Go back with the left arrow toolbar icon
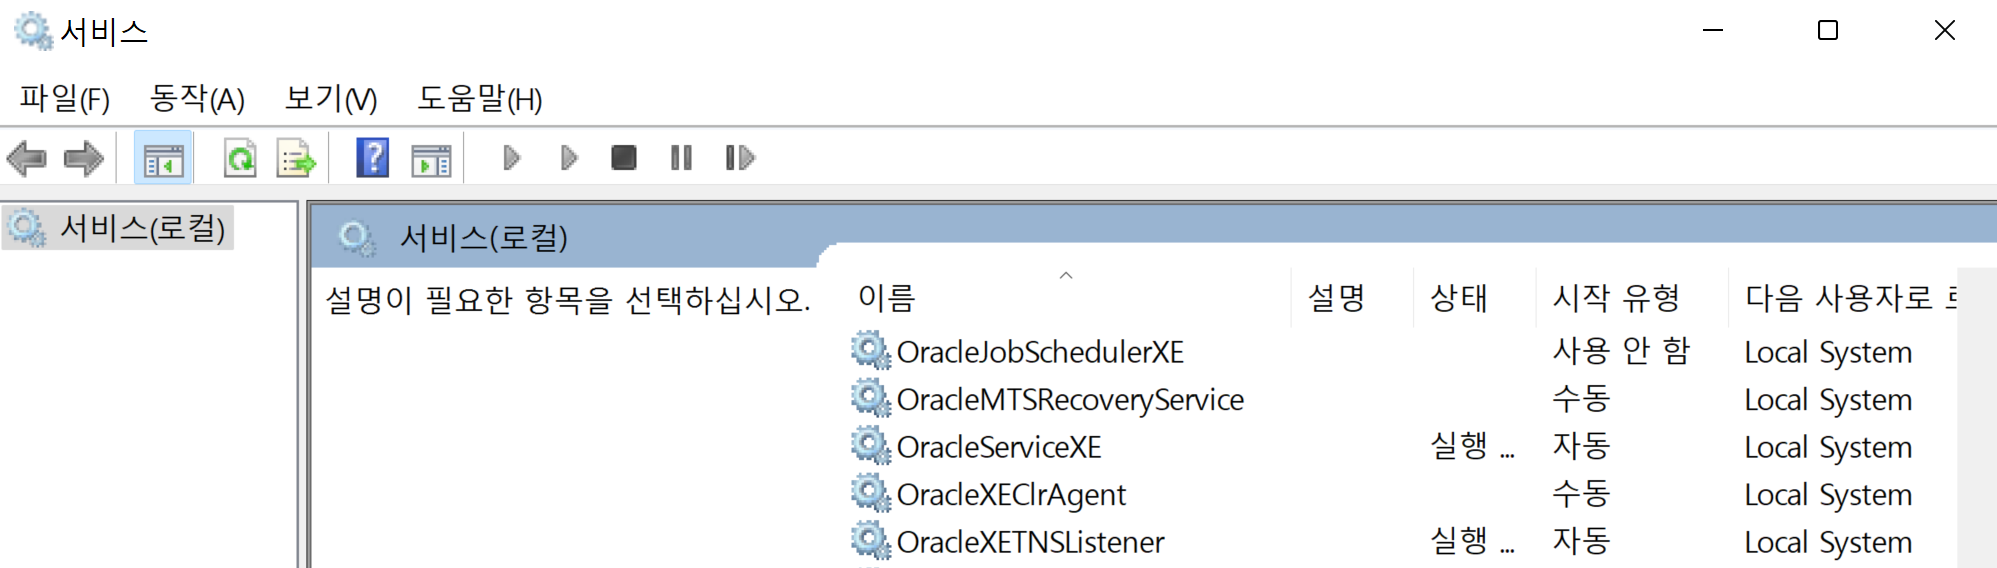Image resolution: width=1997 pixels, height=568 pixels. click(x=27, y=158)
